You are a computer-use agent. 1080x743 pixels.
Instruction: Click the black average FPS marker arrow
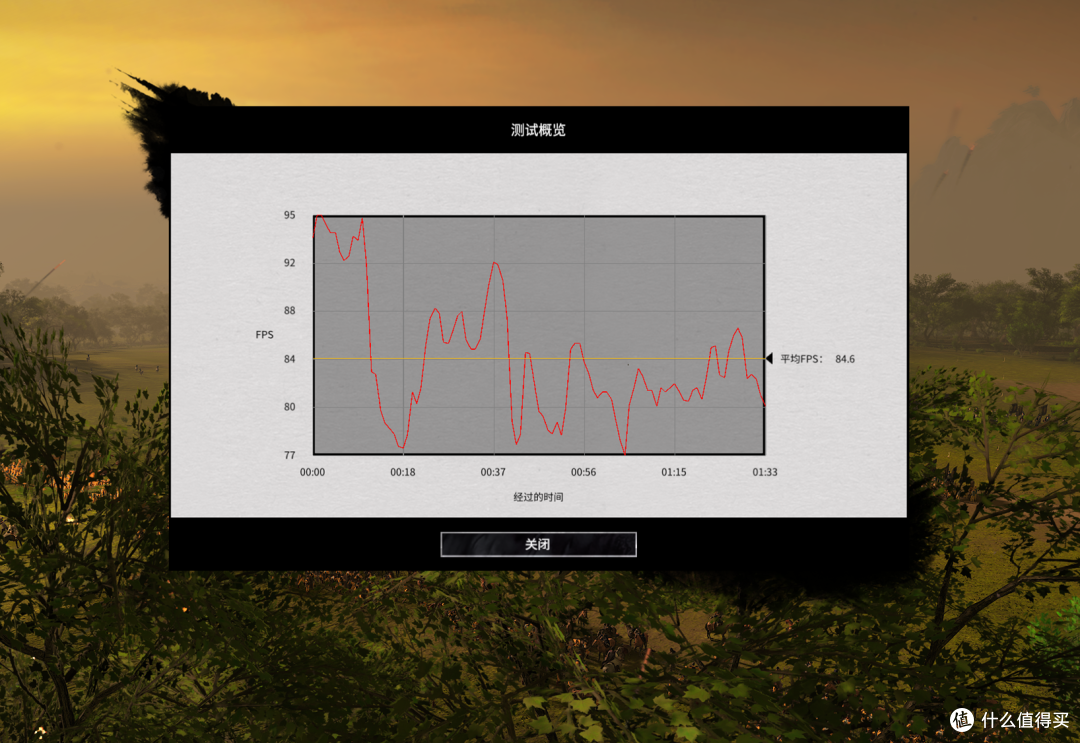769,358
